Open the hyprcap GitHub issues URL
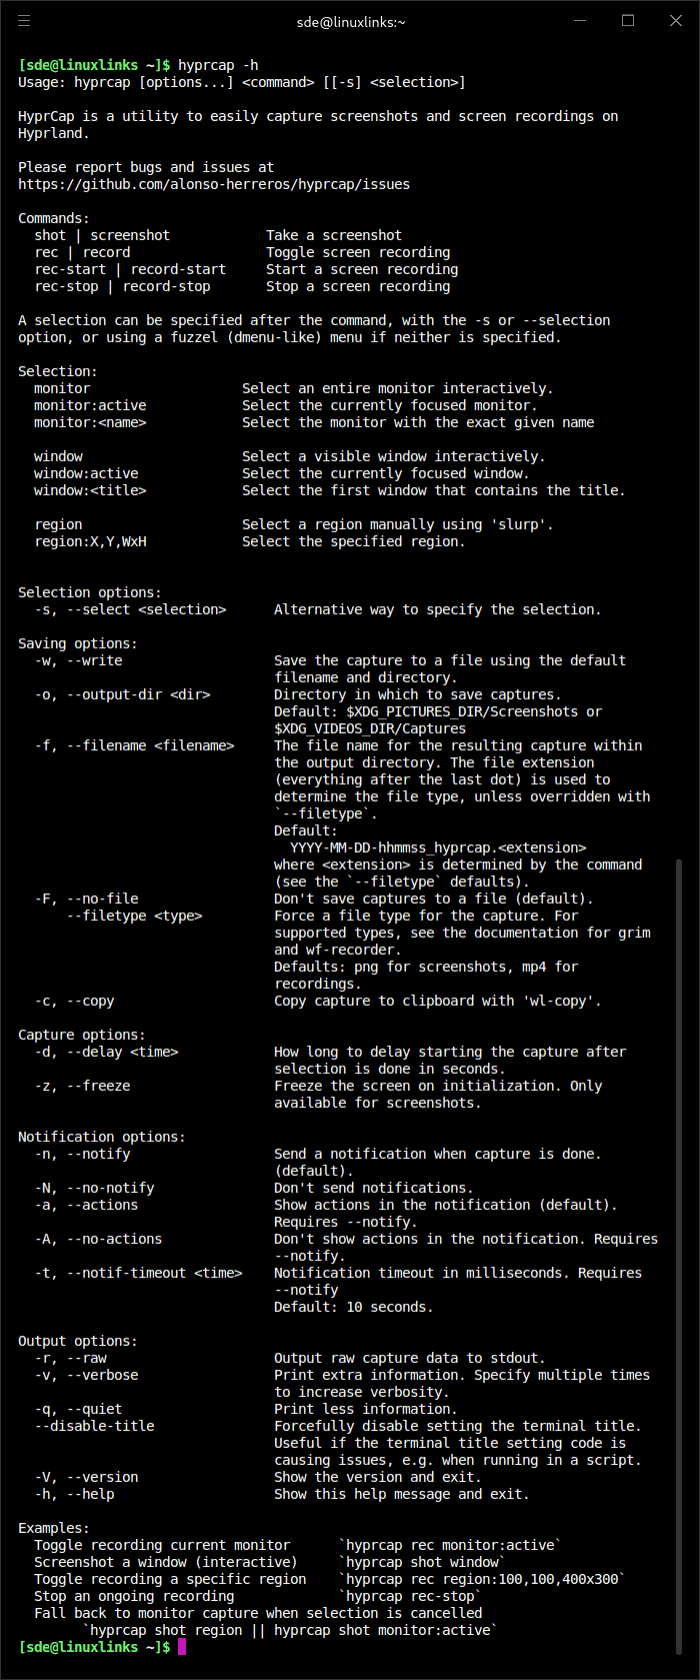The image size is (700, 1680). pyautogui.click(x=213, y=184)
